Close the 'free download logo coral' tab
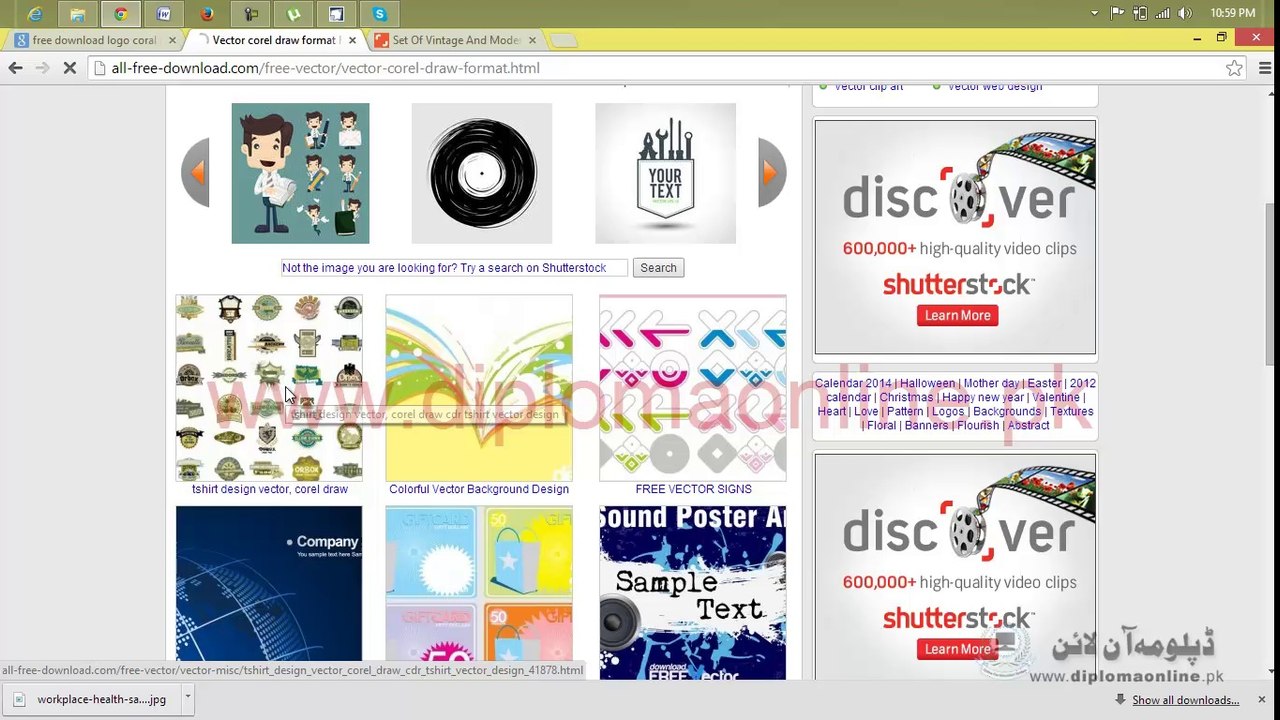 click(172, 40)
